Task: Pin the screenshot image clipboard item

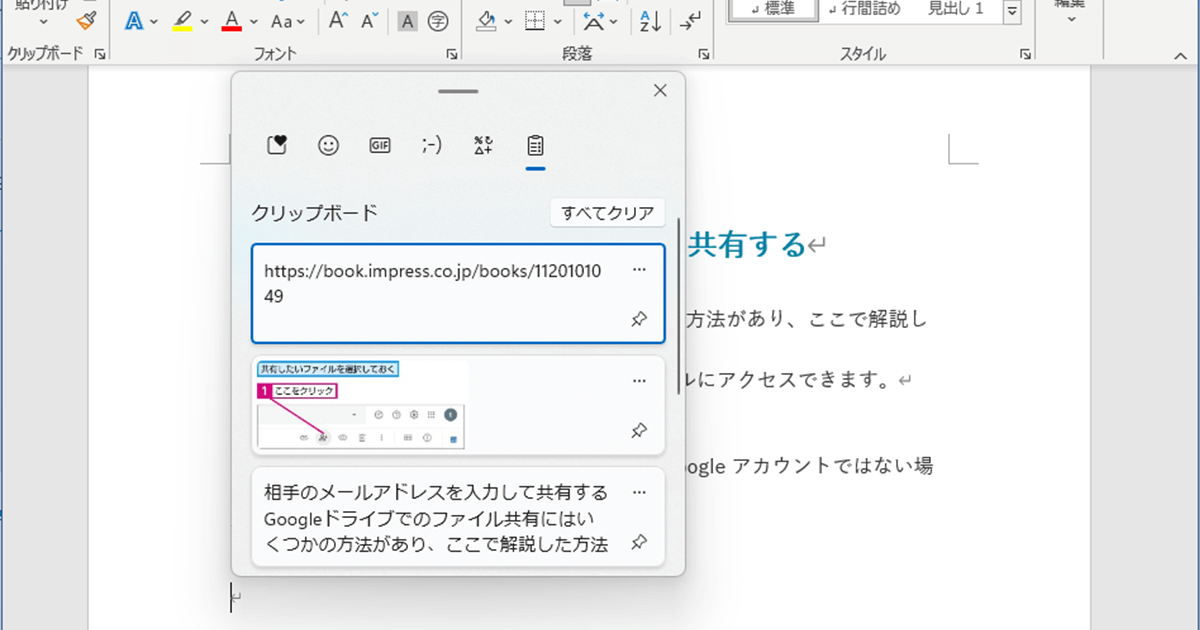Action: (x=639, y=431)
